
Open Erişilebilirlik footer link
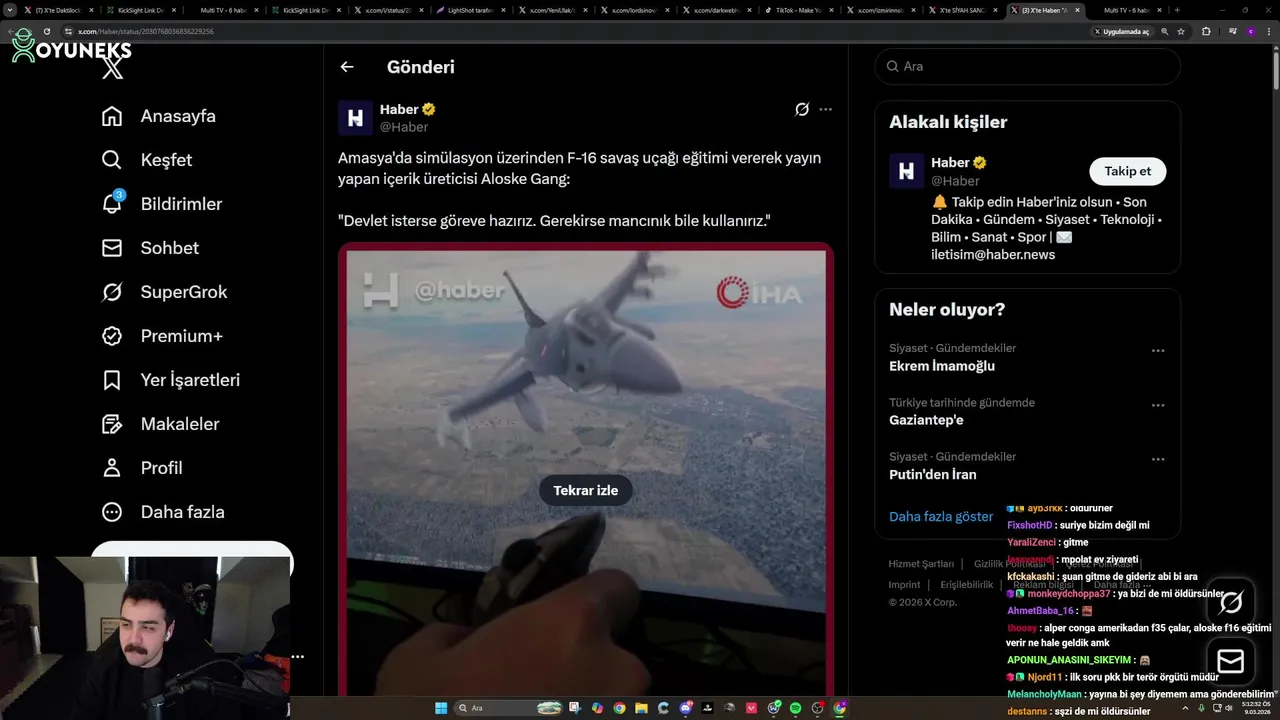point(966,585)
